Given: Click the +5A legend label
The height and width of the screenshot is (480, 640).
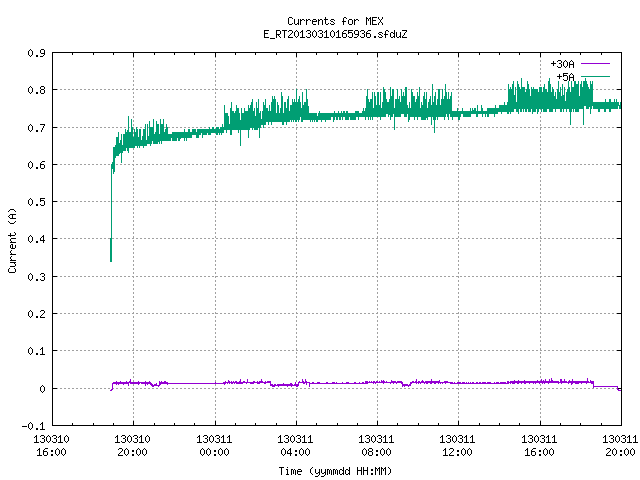Looking at the screenshot, I should tap(565, 77).
